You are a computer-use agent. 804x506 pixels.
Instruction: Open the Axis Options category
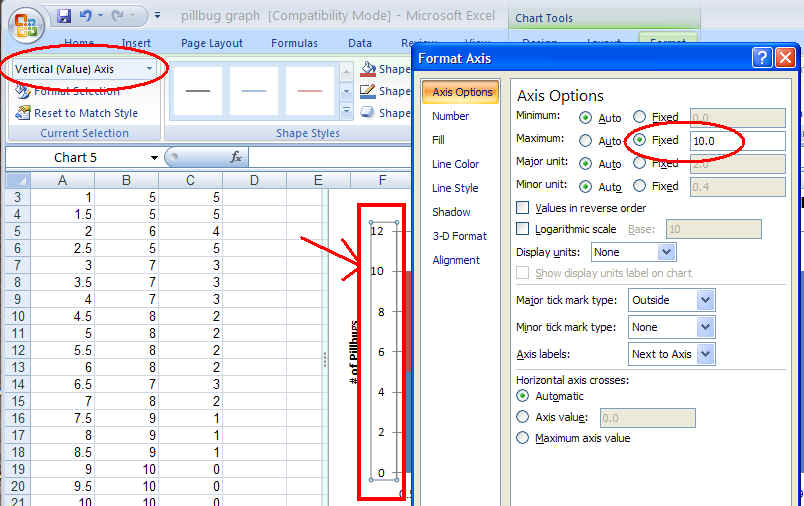pos(461,92)
